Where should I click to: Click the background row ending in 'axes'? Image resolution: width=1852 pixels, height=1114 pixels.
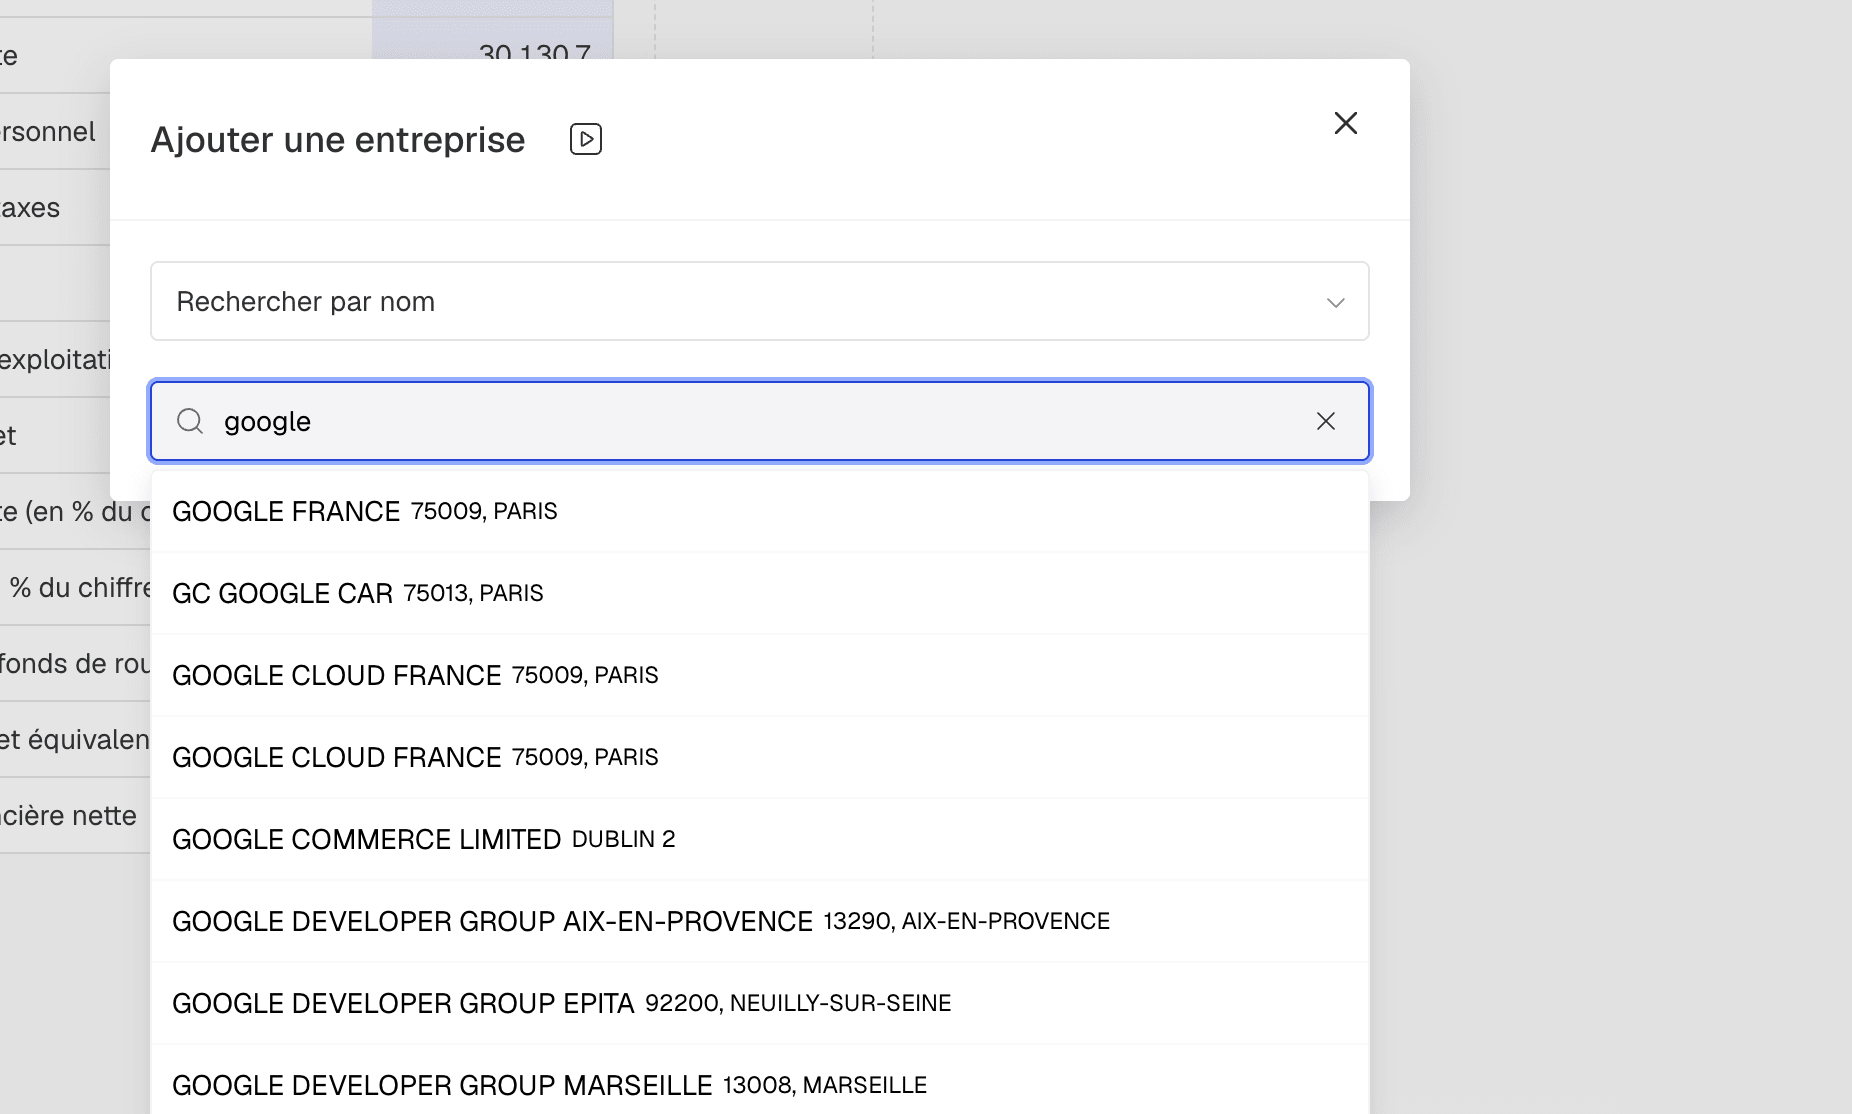(x=55, y=207)
